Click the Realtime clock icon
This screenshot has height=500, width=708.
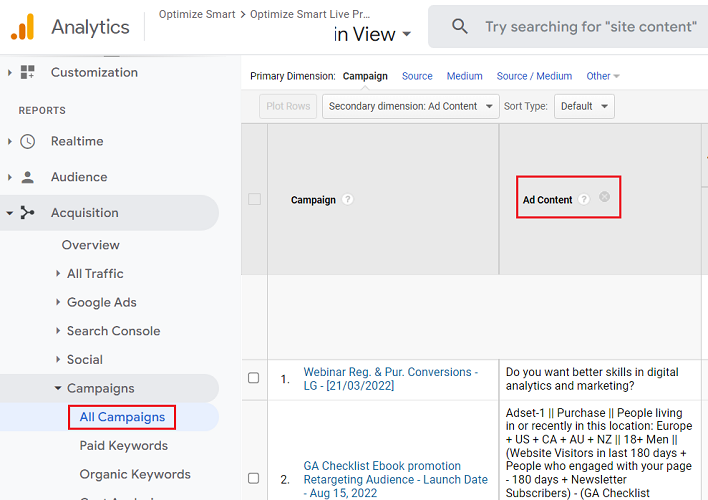coord(28,141)
